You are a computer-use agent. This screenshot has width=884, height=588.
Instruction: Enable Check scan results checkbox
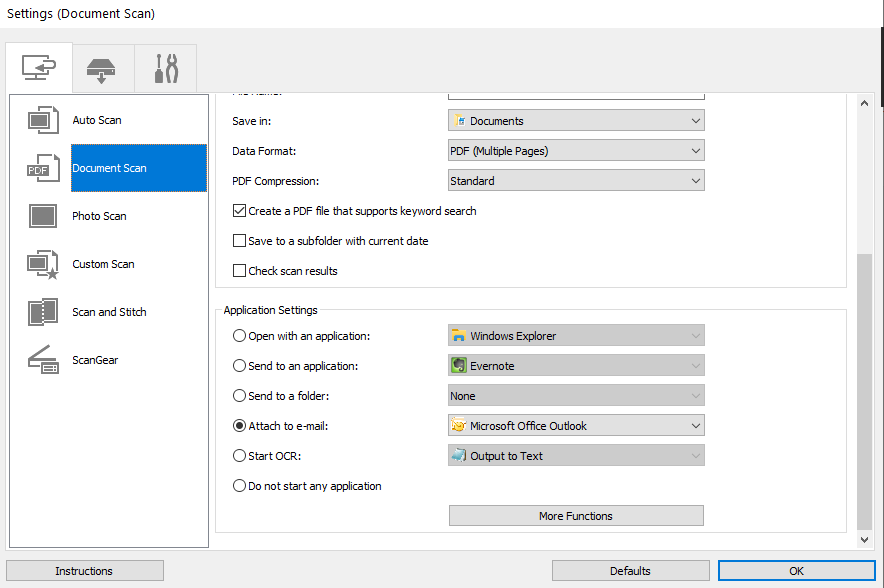[240, 271]
